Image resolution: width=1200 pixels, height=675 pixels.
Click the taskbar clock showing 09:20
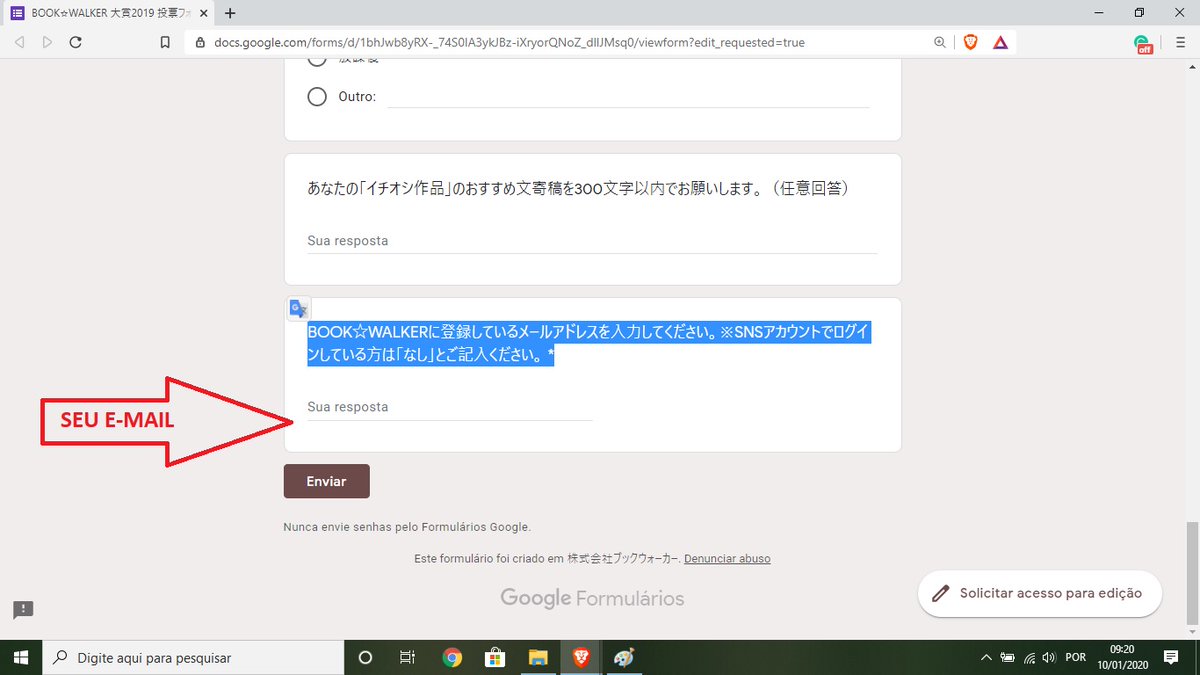tap(1122, 657)
